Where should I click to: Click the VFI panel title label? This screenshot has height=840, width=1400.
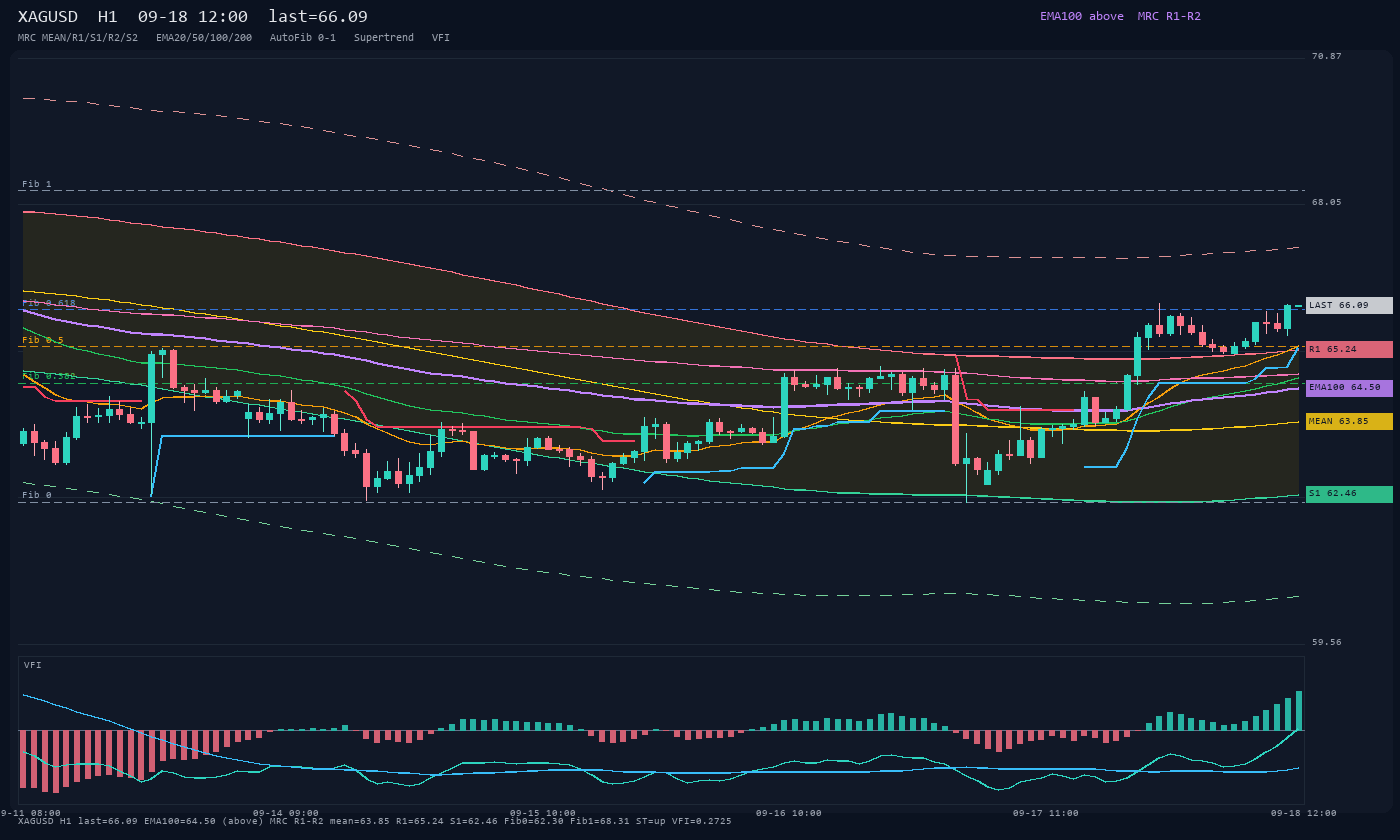point(33,665)
